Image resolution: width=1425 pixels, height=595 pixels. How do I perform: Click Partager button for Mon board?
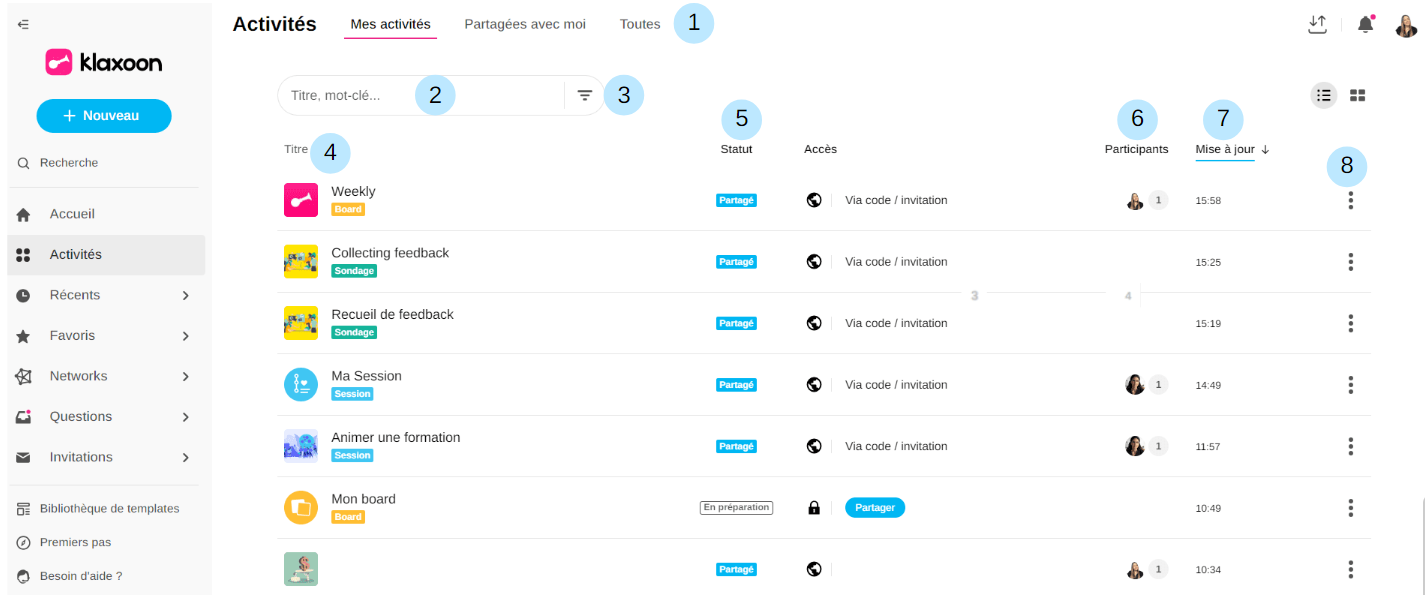[874, 508]
